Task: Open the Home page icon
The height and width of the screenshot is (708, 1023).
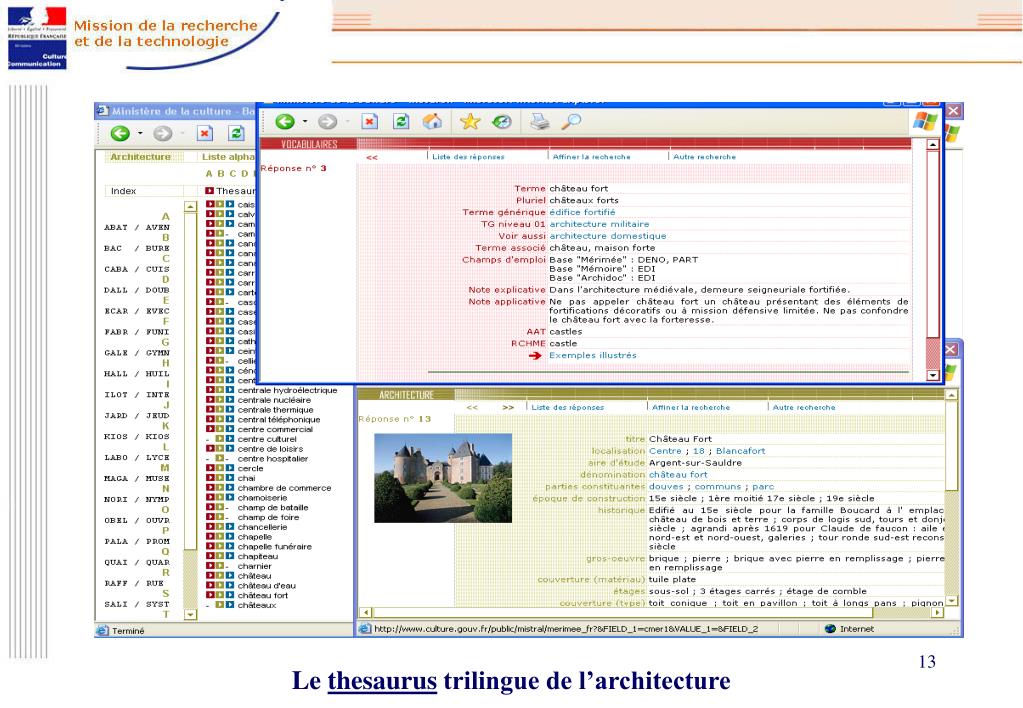Action: [433, 121]
